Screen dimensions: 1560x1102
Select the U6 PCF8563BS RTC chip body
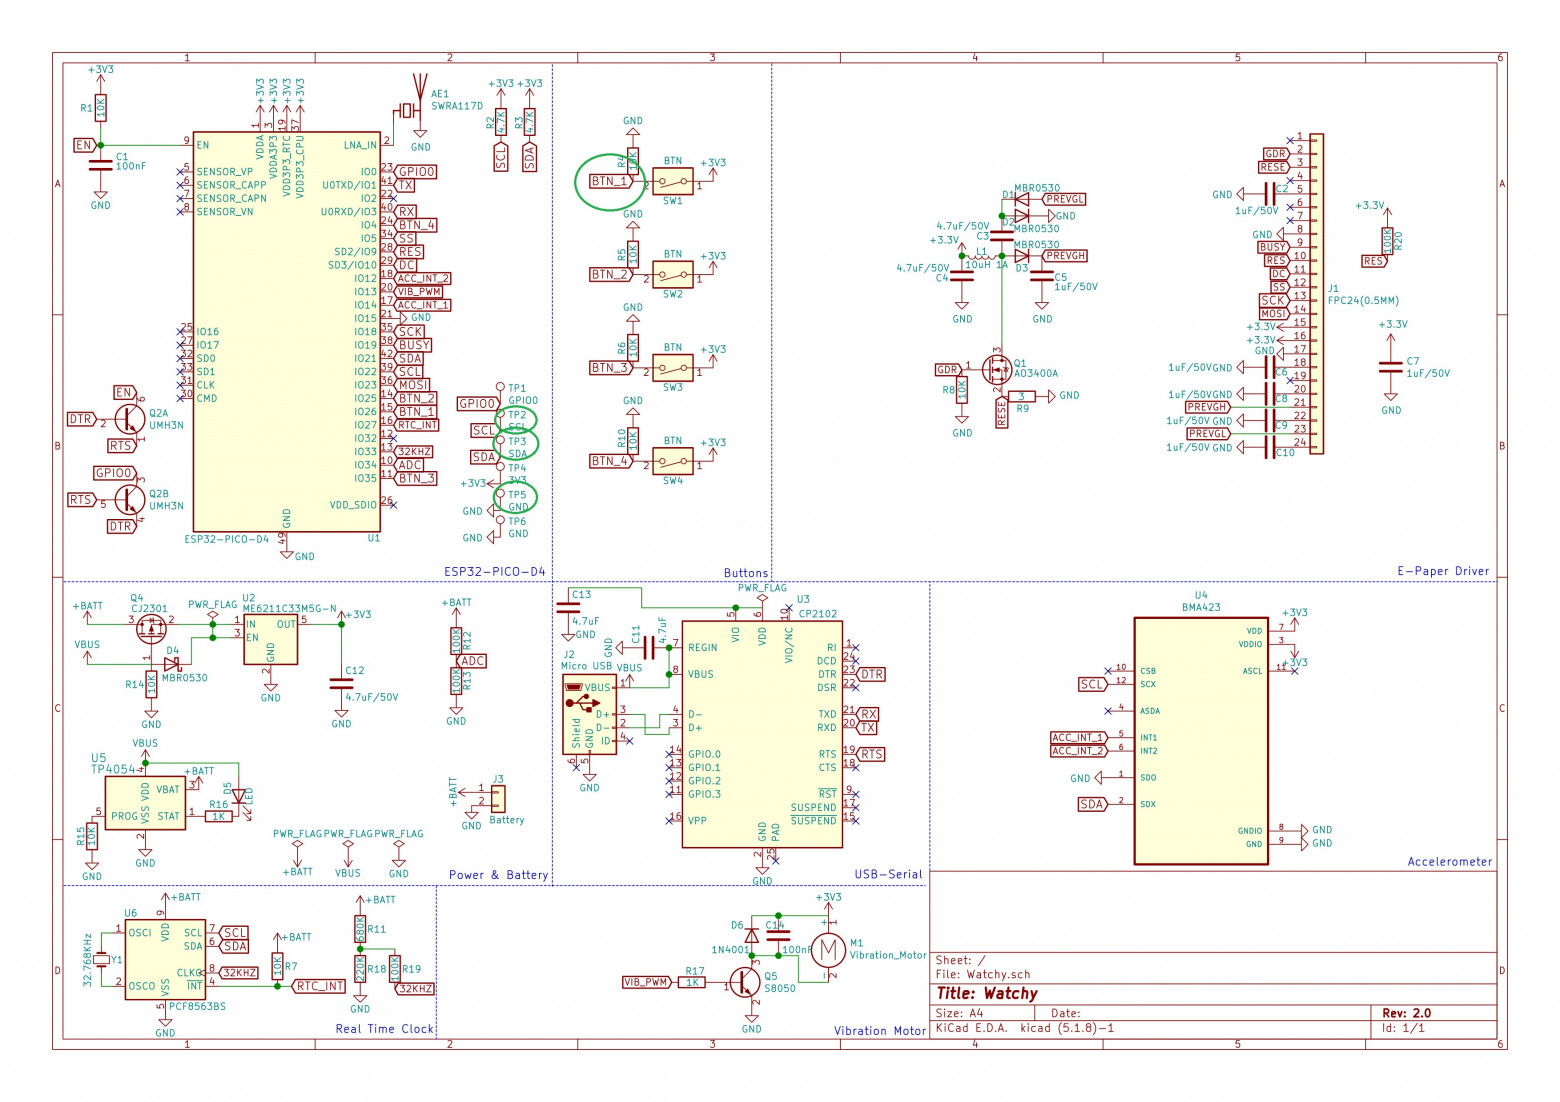[165, 958]
